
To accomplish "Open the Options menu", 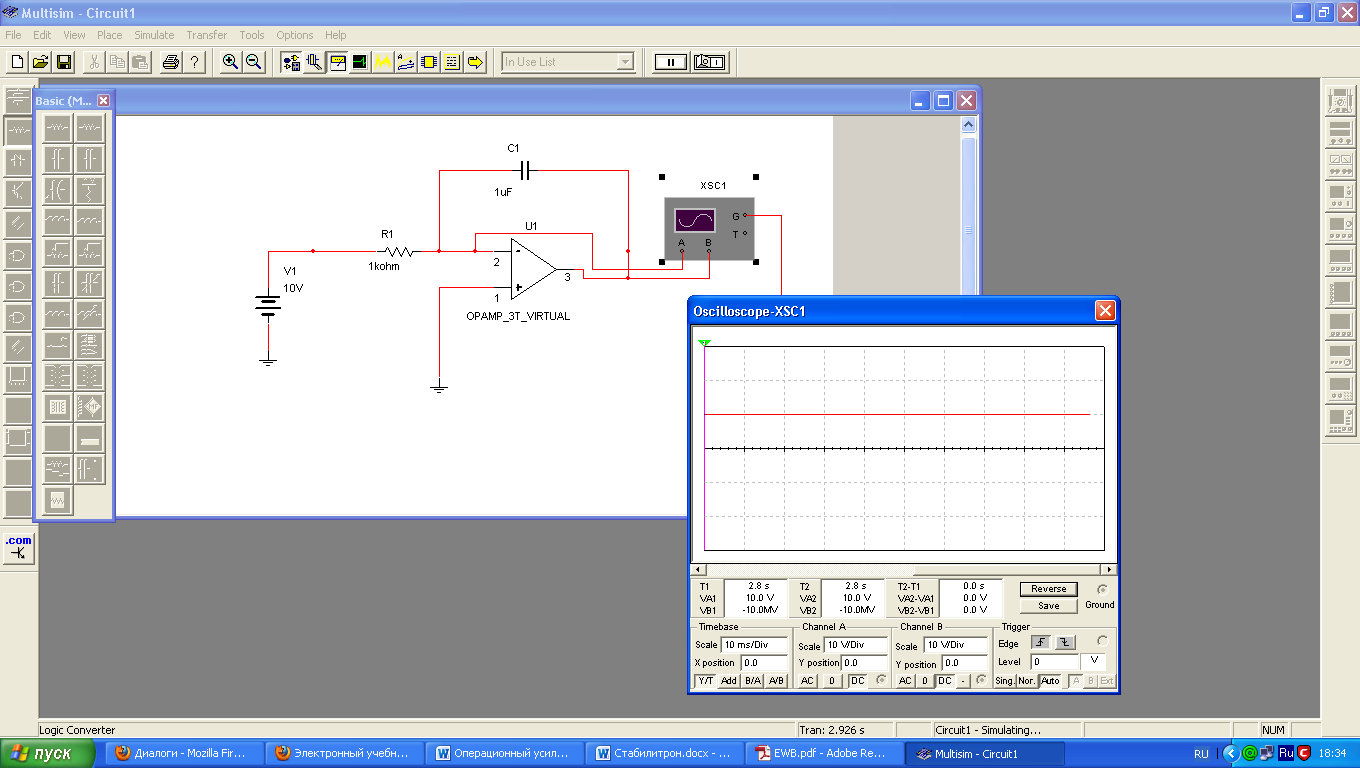I will click(295, 35).
